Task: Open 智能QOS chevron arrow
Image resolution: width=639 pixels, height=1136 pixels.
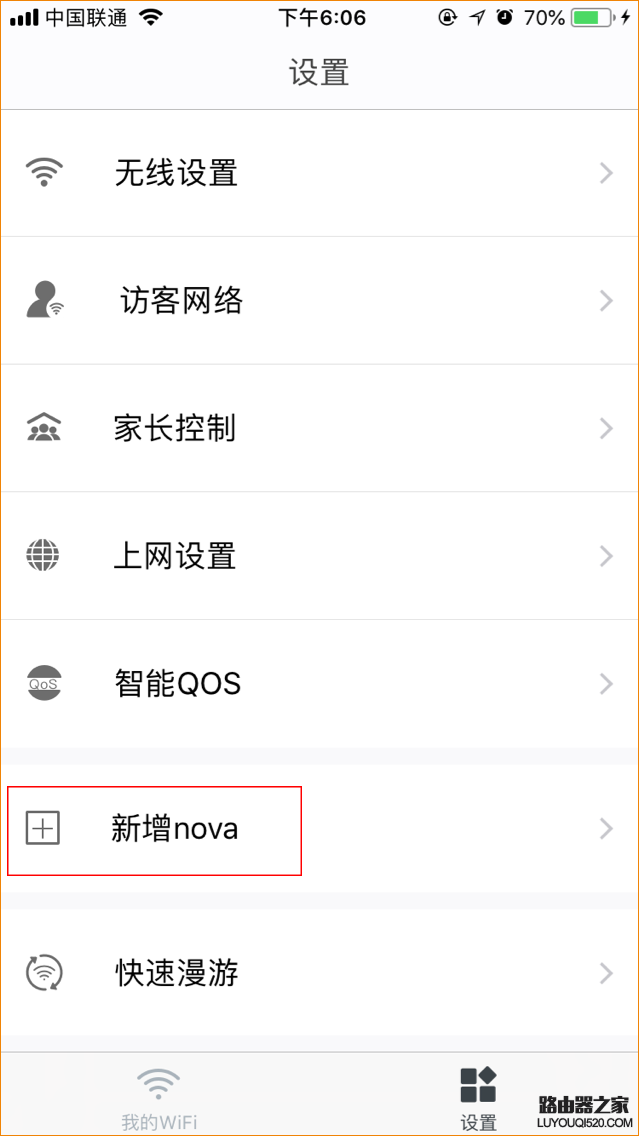Action: coord(605,683)
